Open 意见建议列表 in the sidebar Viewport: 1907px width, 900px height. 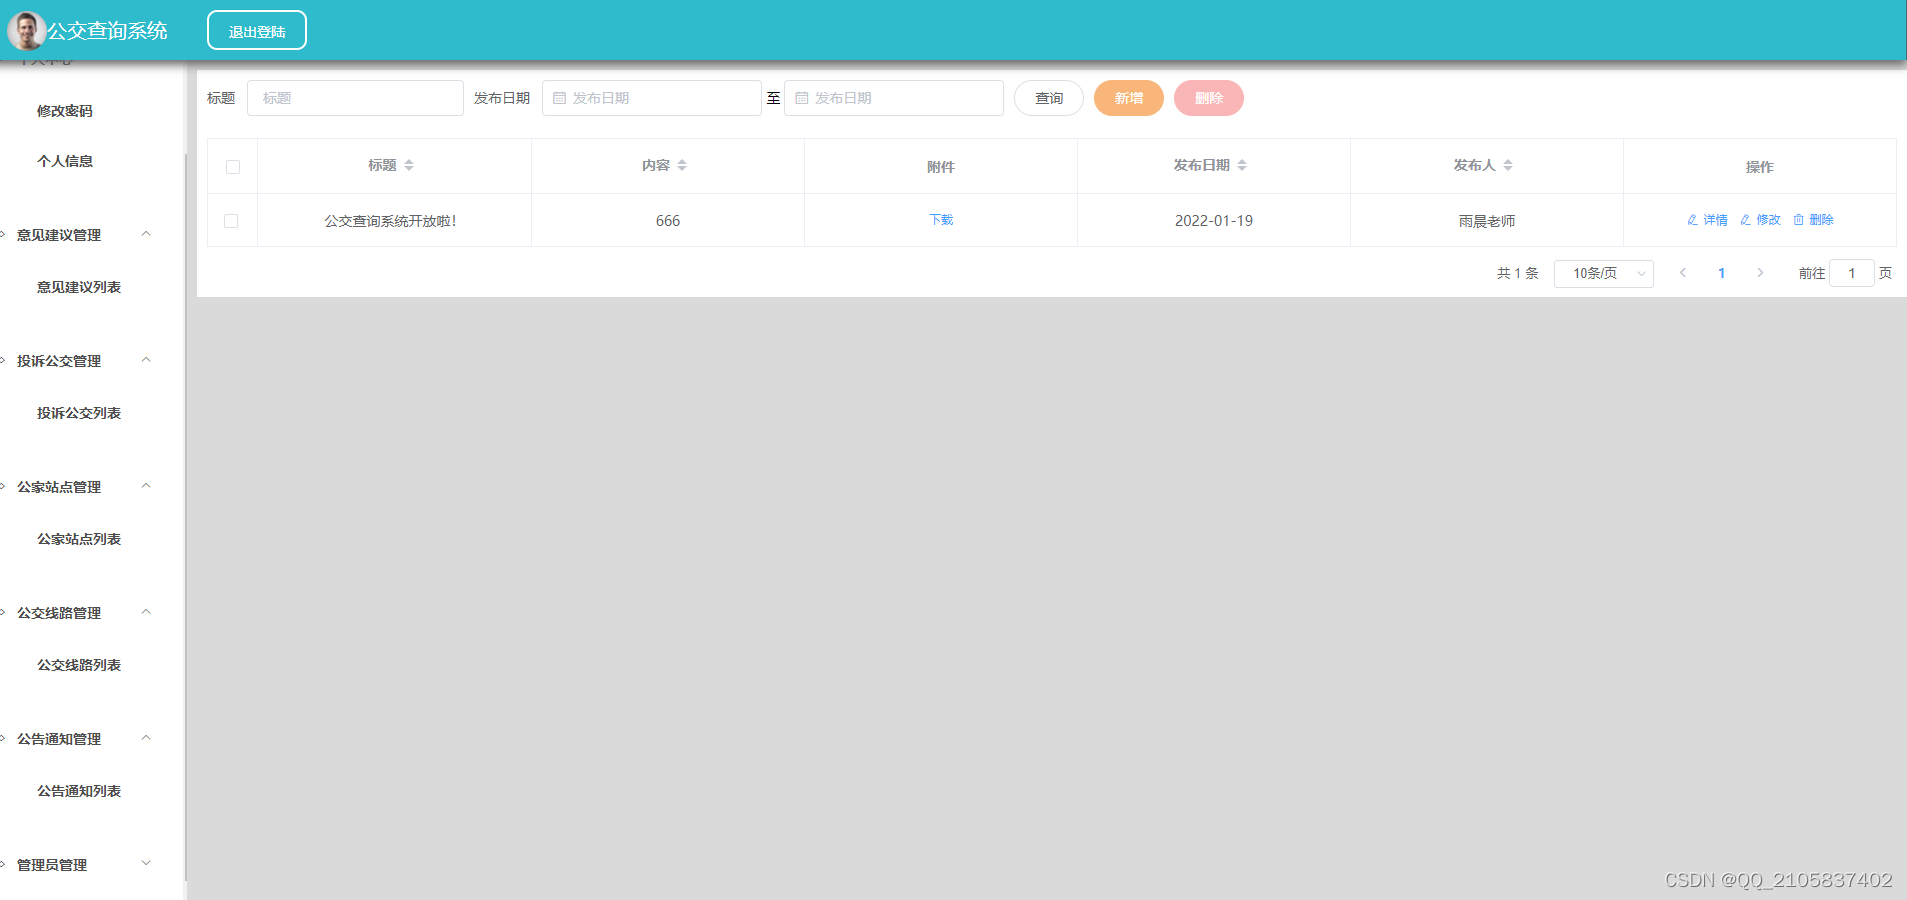(x=79, y=287)
